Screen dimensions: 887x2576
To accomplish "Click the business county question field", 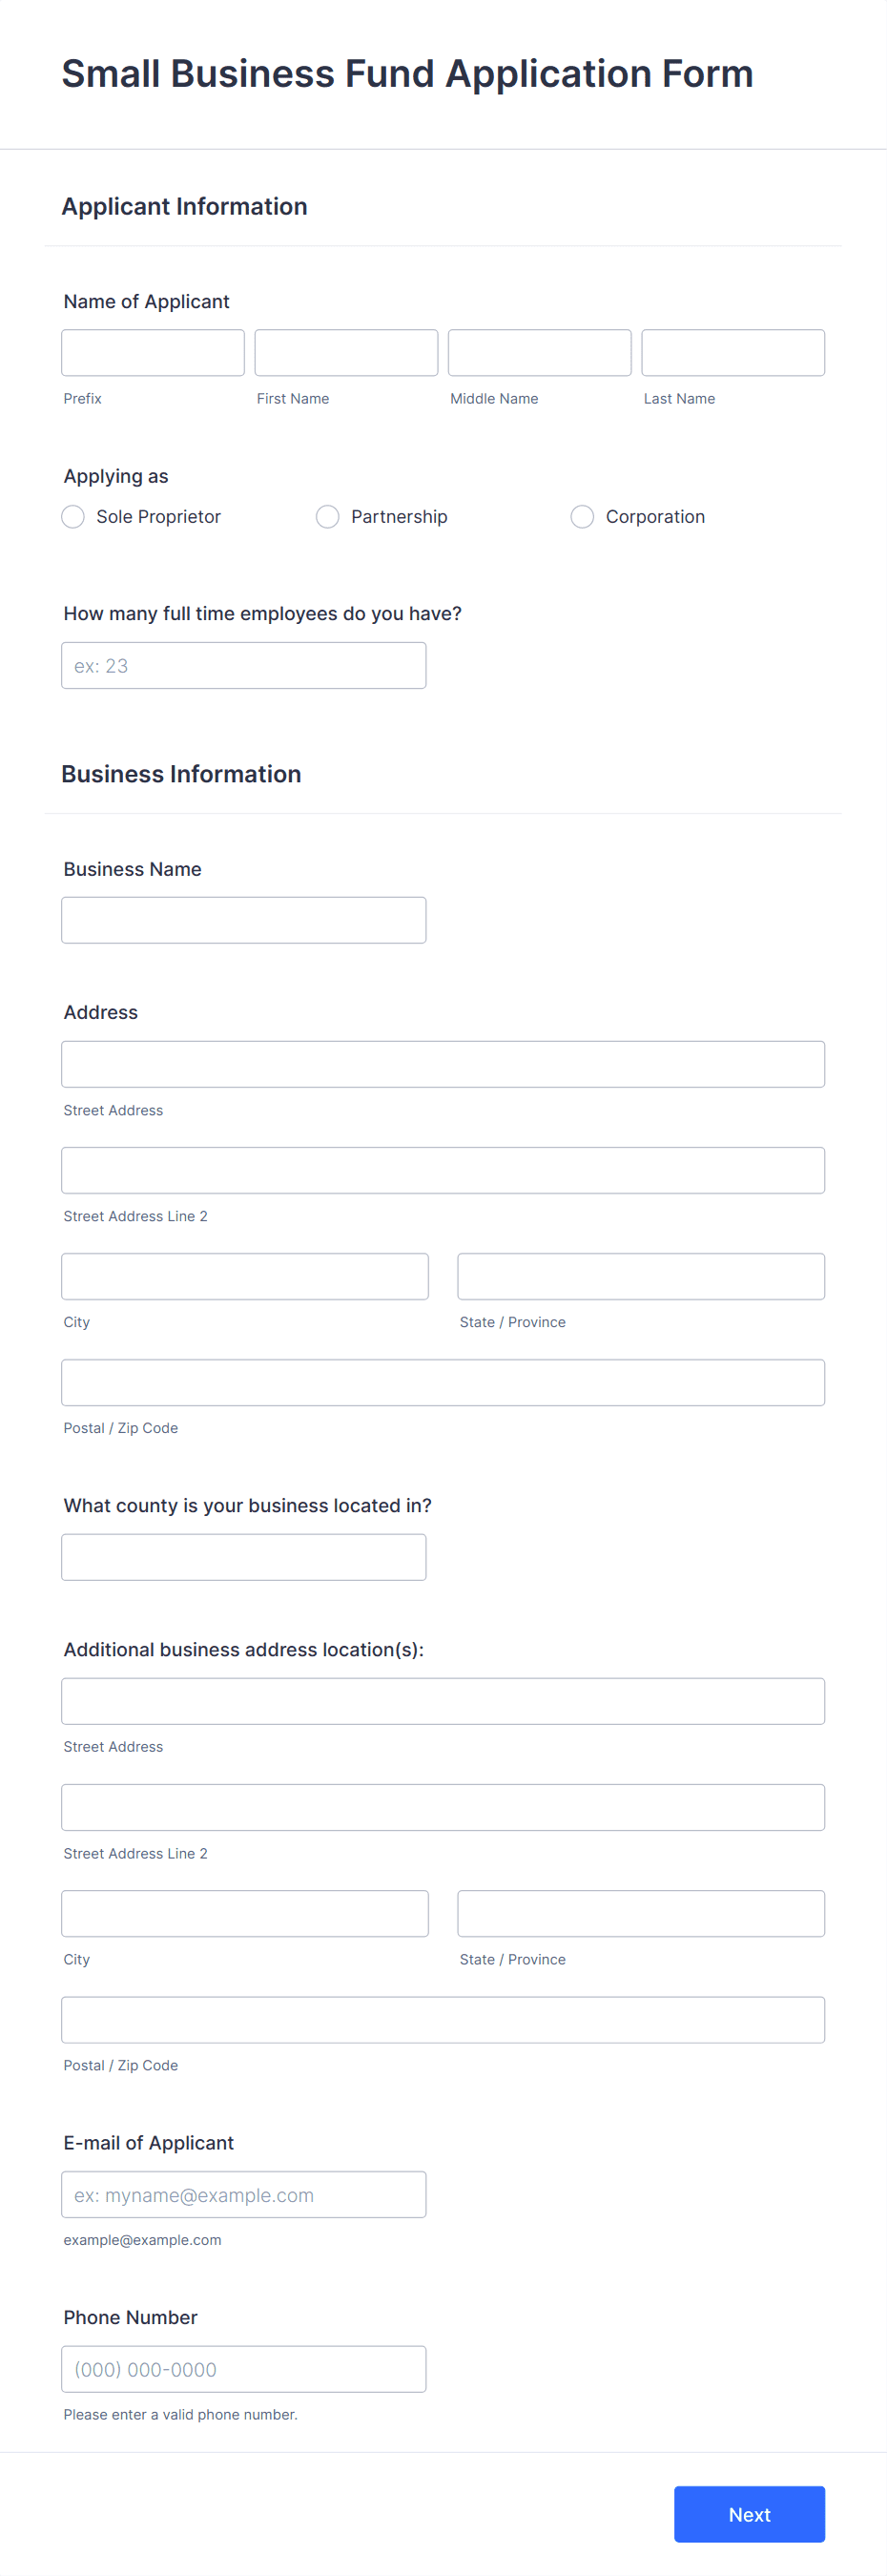I will click(243, 1556).
